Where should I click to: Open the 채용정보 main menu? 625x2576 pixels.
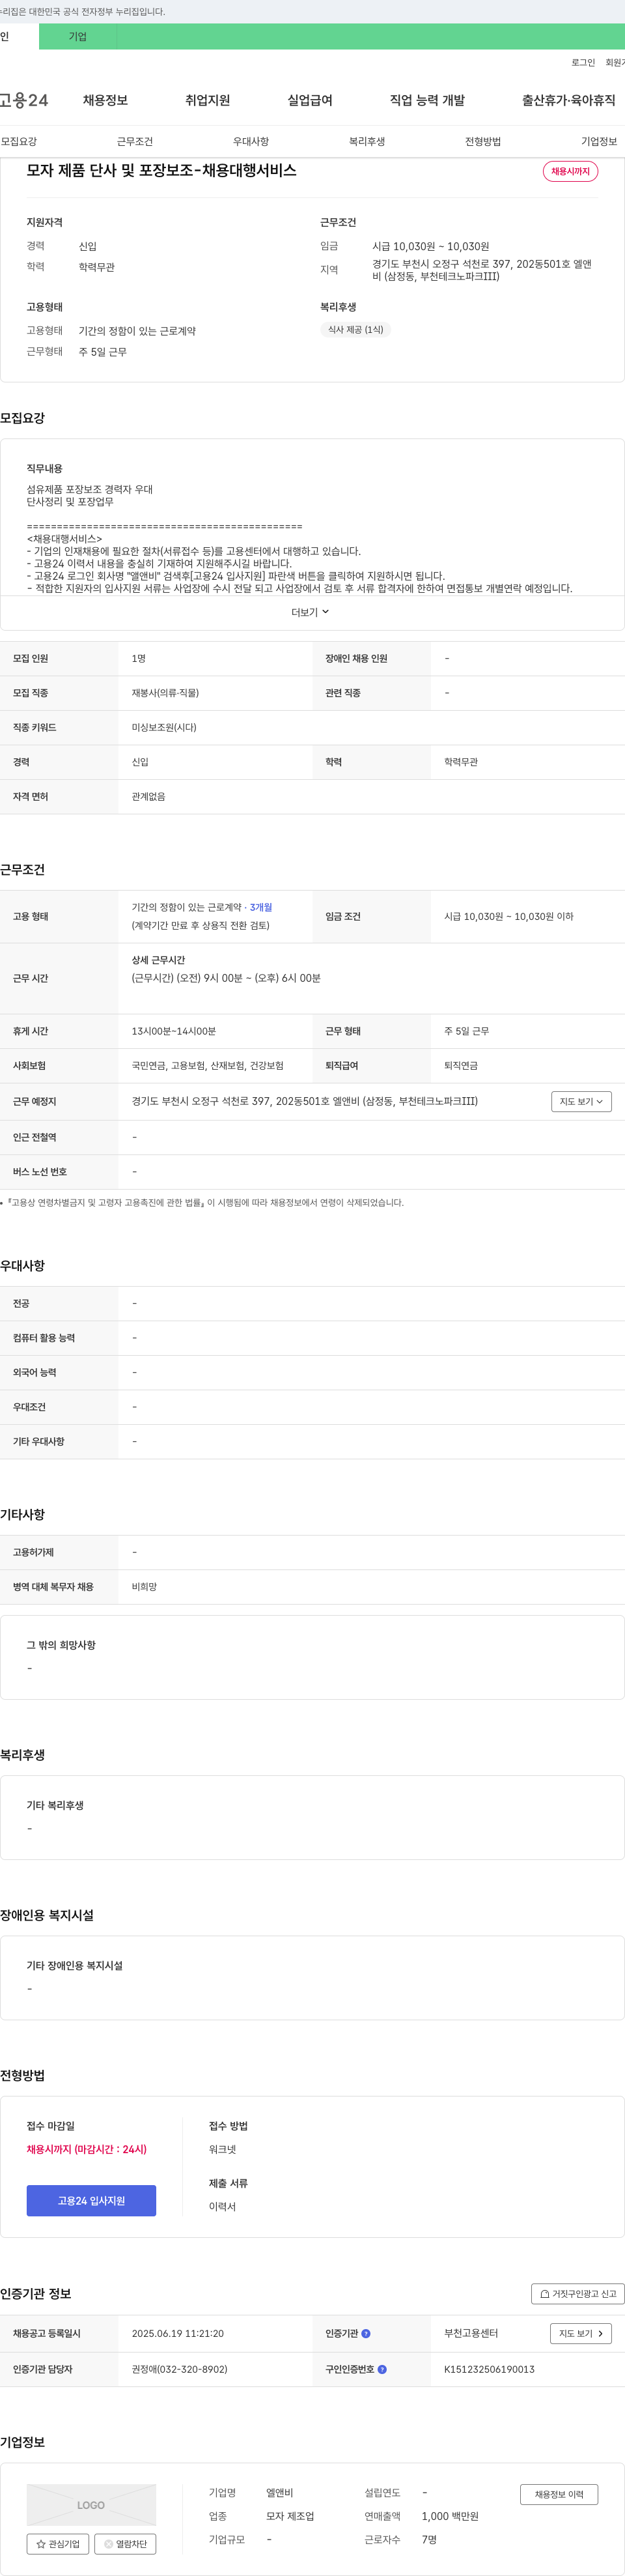pyautogui.click(x=105, y=100)
